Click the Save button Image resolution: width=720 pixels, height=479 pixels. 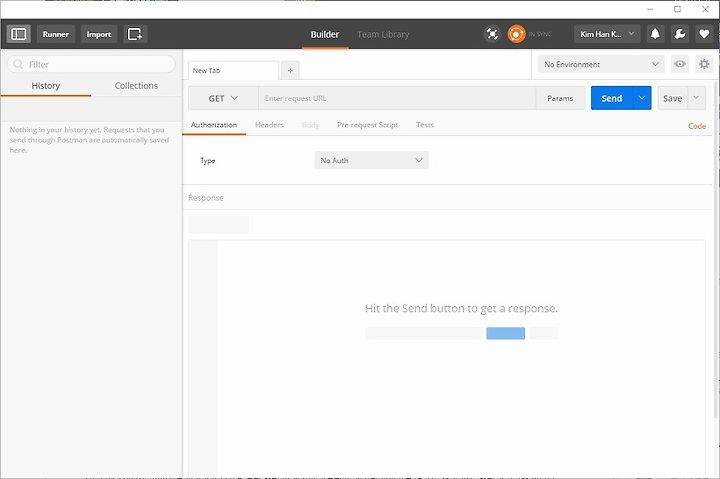[x=672, y=98]
